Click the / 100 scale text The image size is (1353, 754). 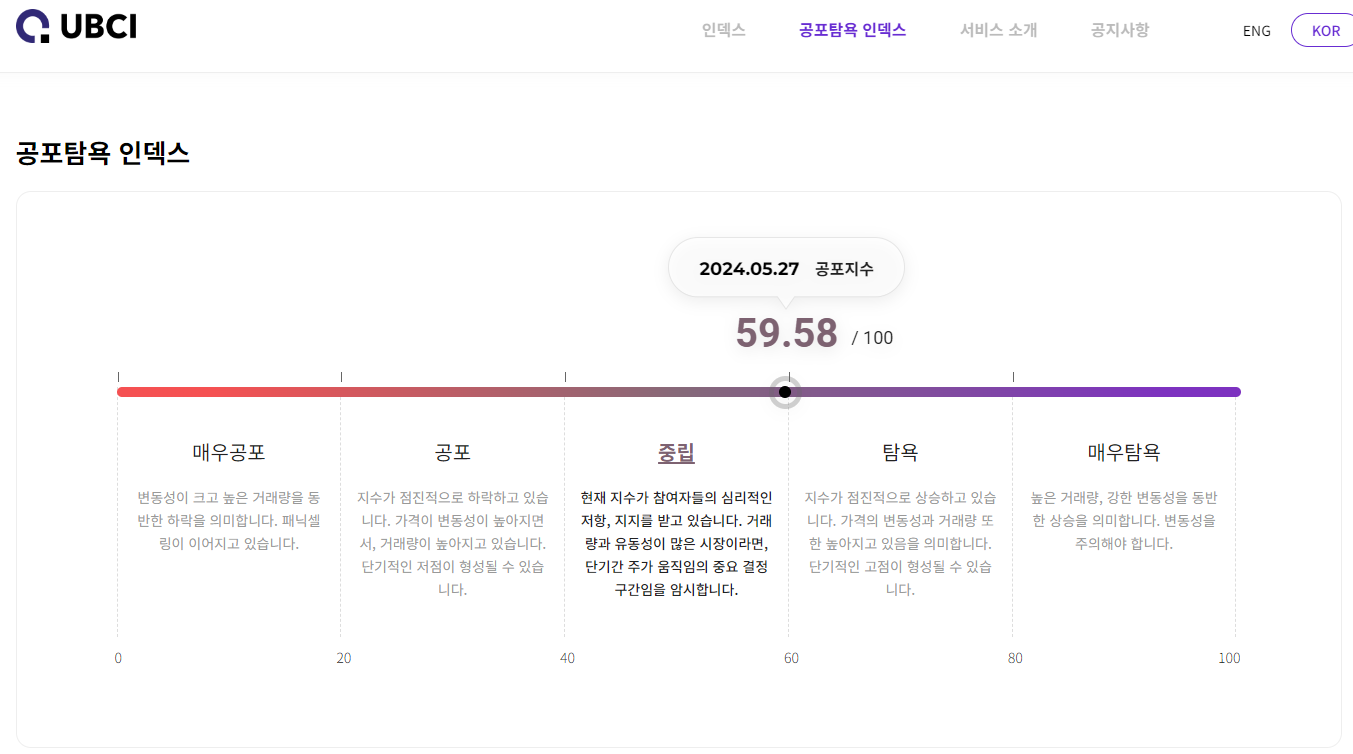[x=872, y=338]
